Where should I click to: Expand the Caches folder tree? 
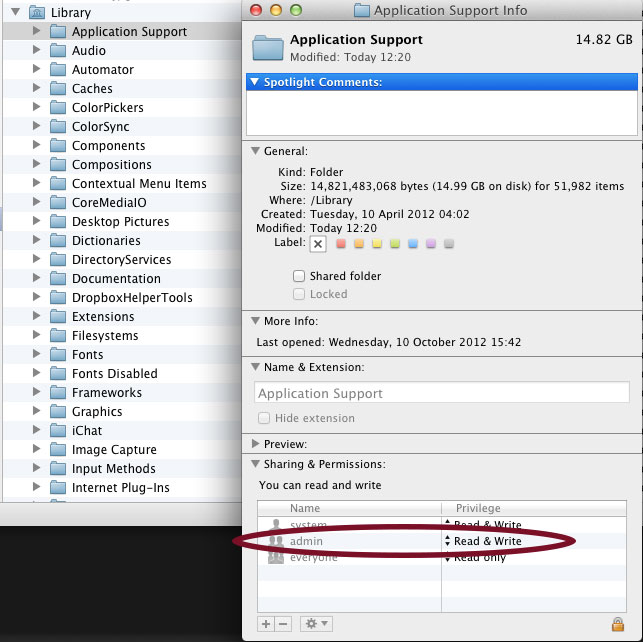[x=37, y=89]
